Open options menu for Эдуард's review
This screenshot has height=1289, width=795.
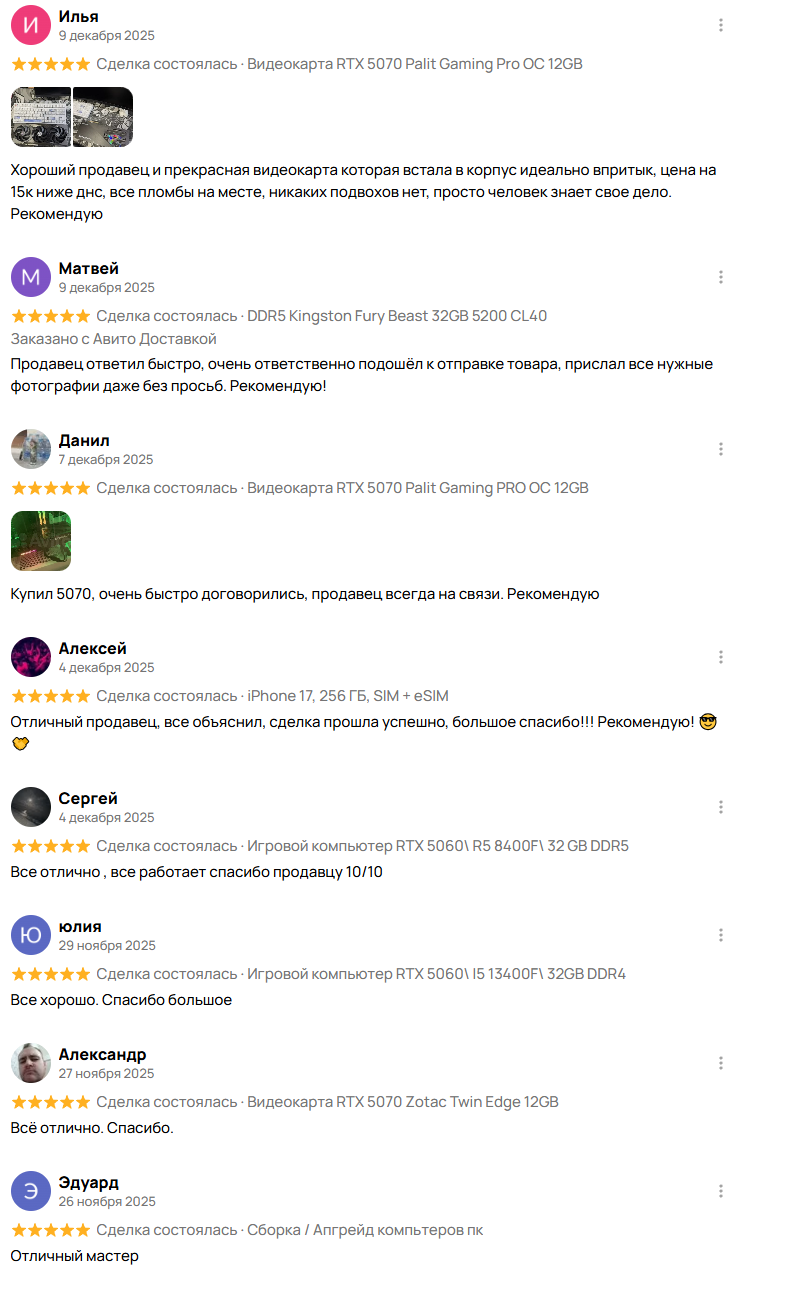tap(721, 1191)
